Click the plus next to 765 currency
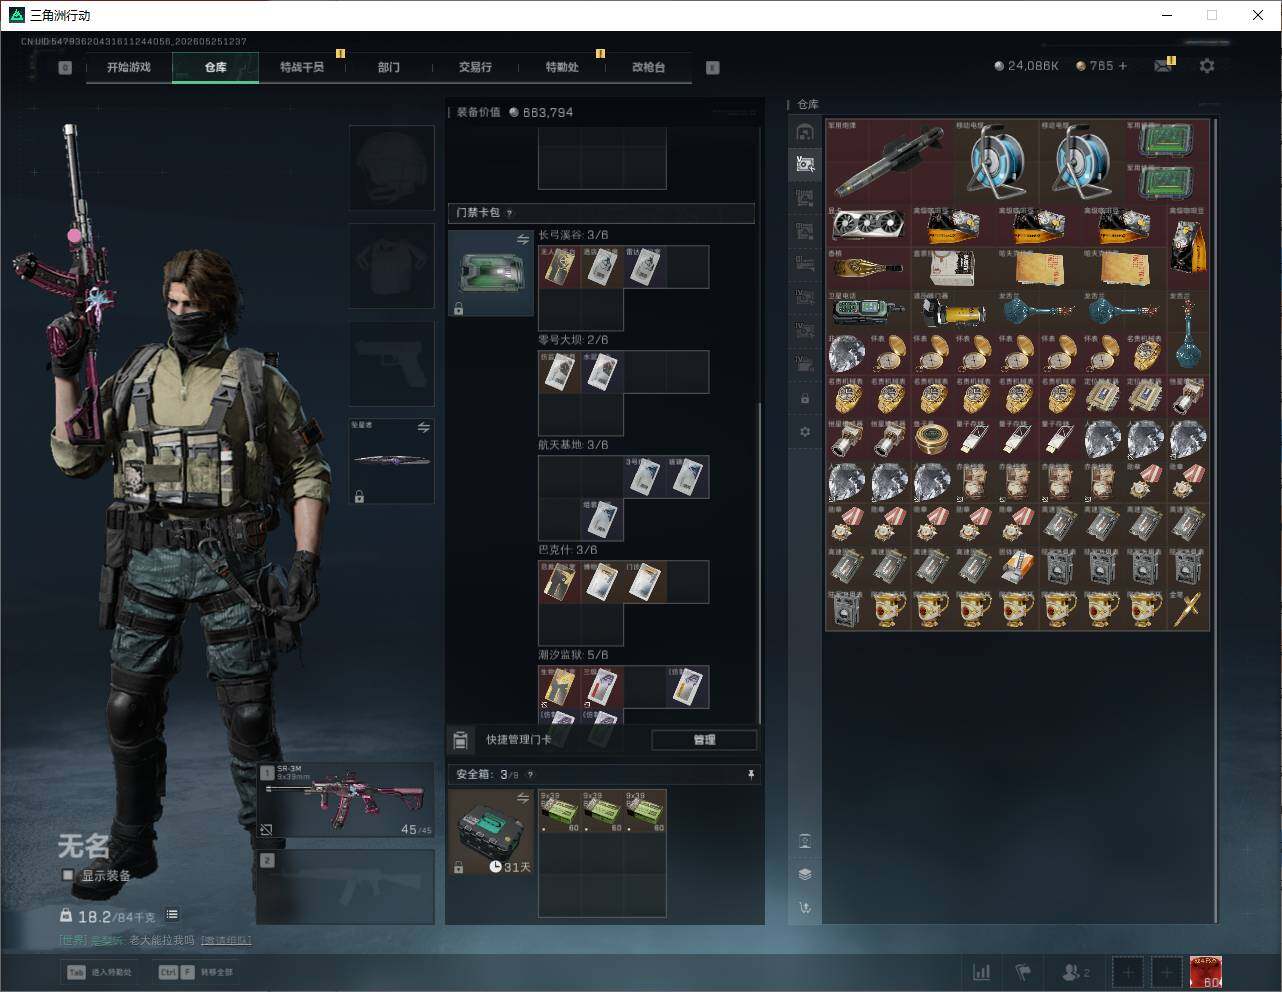This screenshot has width=1282, height=992. [x=1123, y=66]
